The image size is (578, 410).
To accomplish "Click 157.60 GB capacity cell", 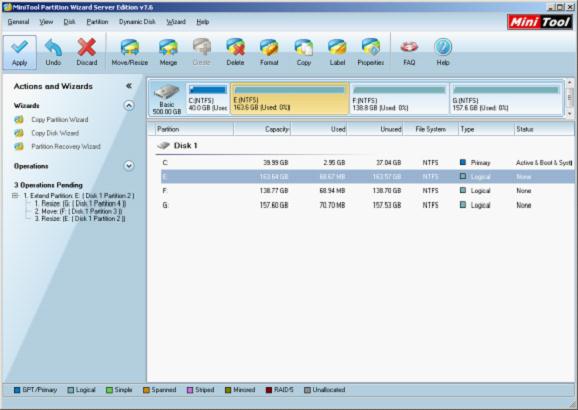I will [x=274, y=205].
